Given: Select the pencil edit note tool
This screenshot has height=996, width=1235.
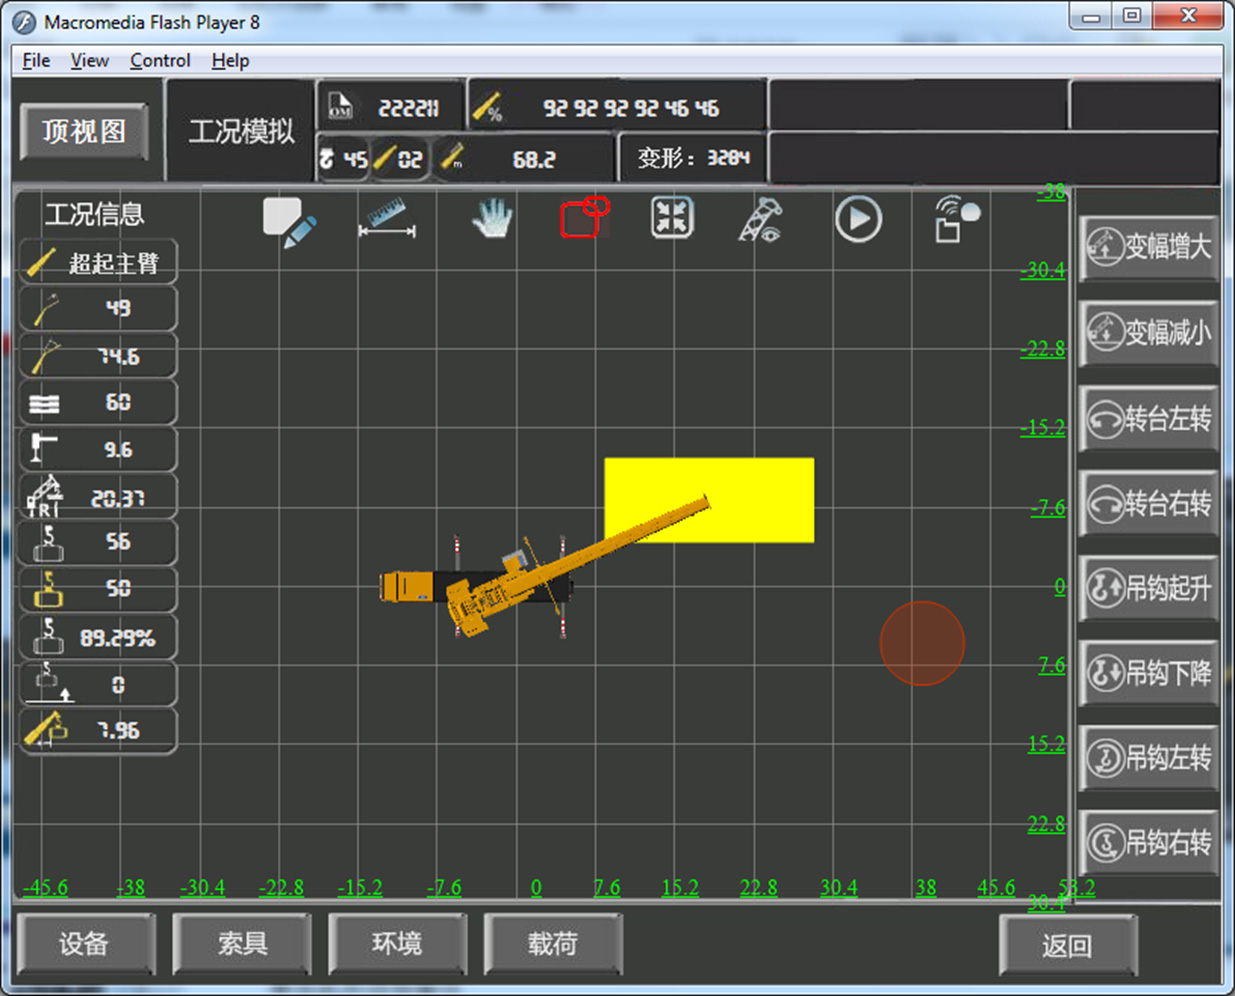Looking at the screenshot, I should click(x=289, y=222).
